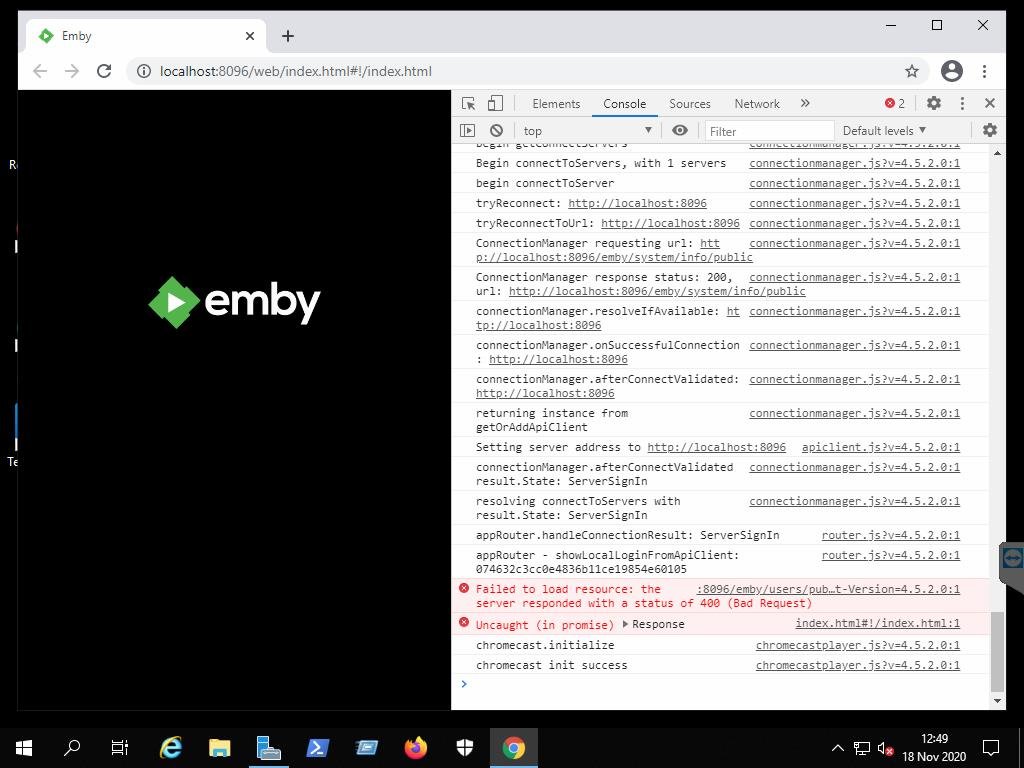Click the muted volume tray icon

[x=886, y=748]
